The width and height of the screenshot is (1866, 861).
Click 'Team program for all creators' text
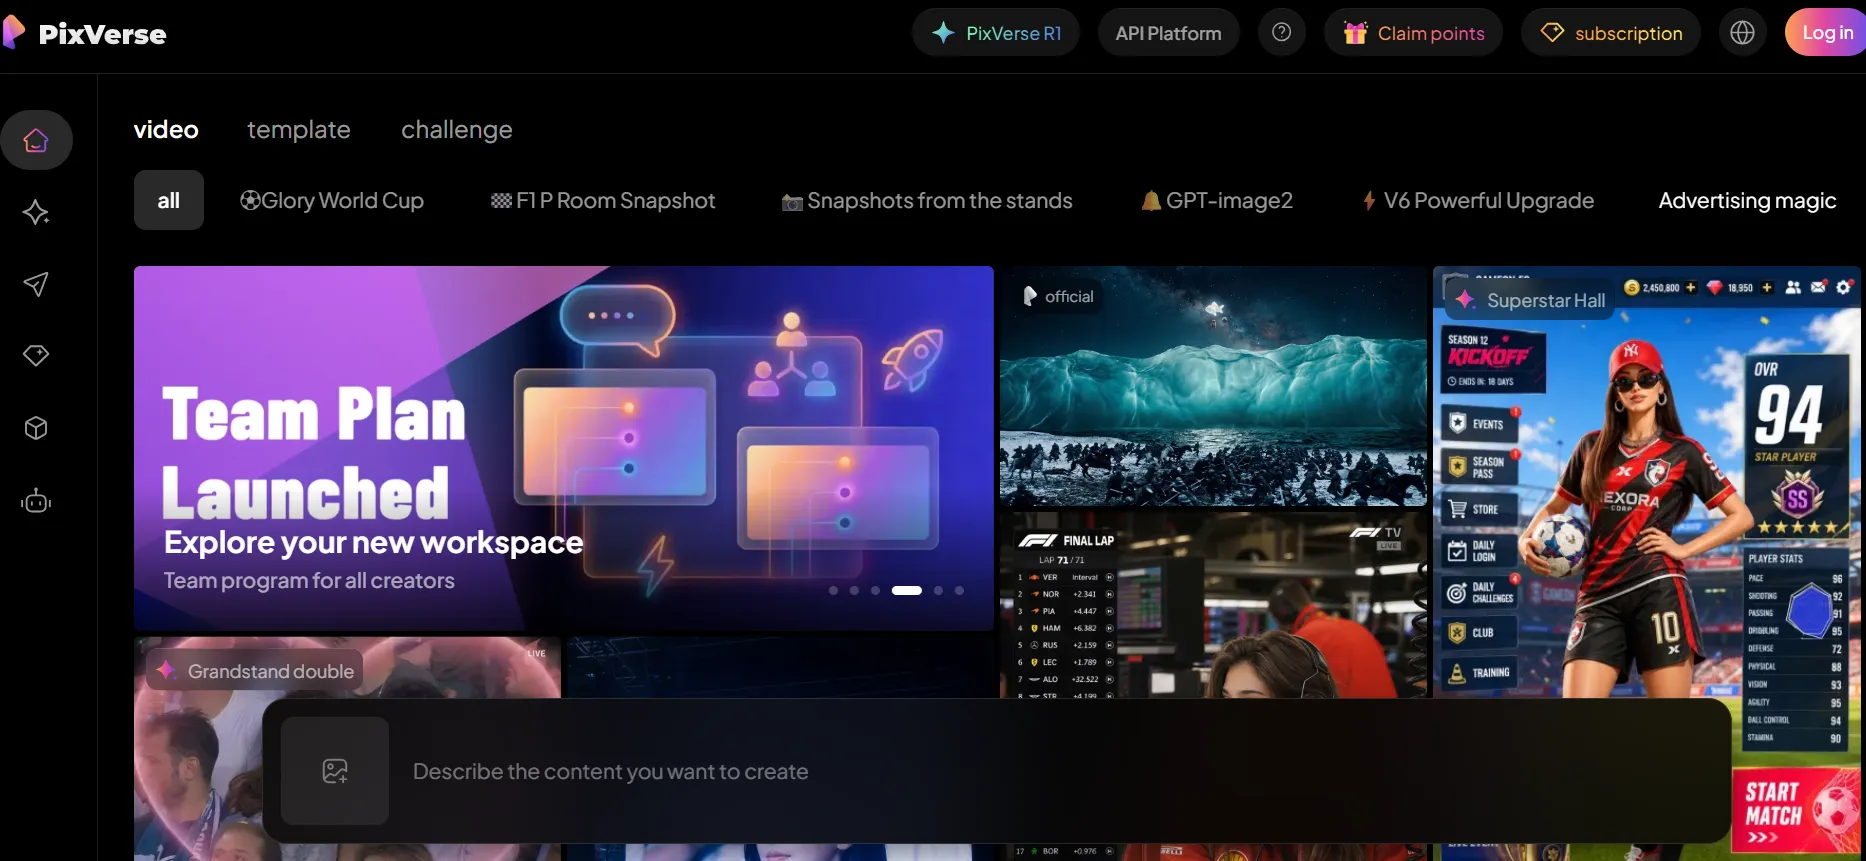point(309,580)
